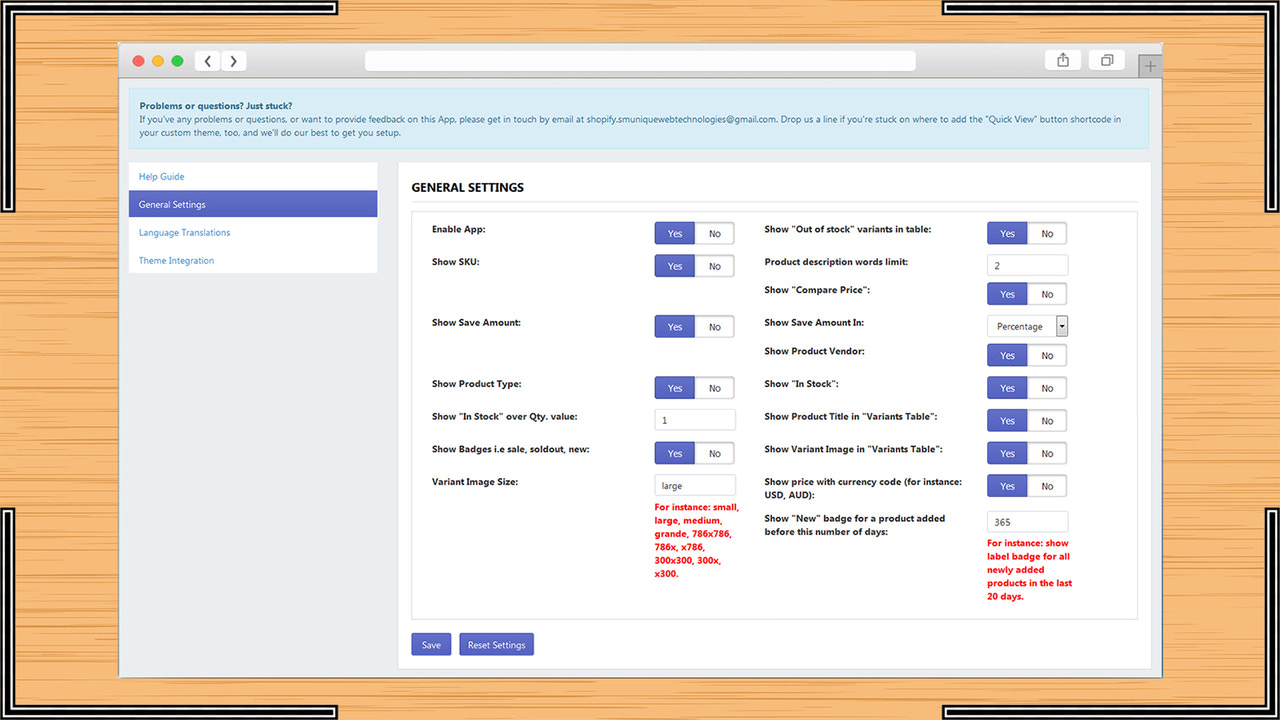Screen dimensions: 1280x720
Task: Hide Out of stock variants in table
Action: point(1047,232)
